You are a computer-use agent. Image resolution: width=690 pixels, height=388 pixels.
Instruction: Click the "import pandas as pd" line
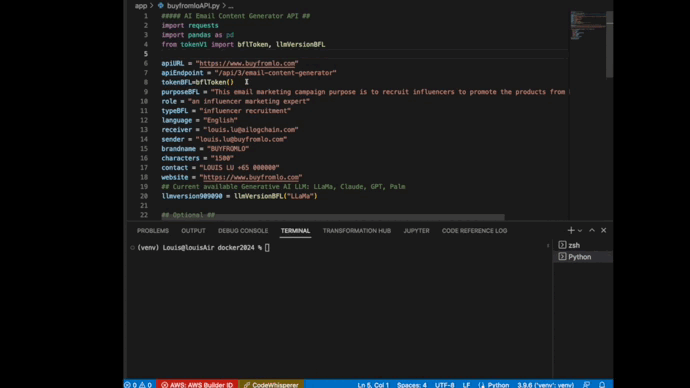click(198, 35)
